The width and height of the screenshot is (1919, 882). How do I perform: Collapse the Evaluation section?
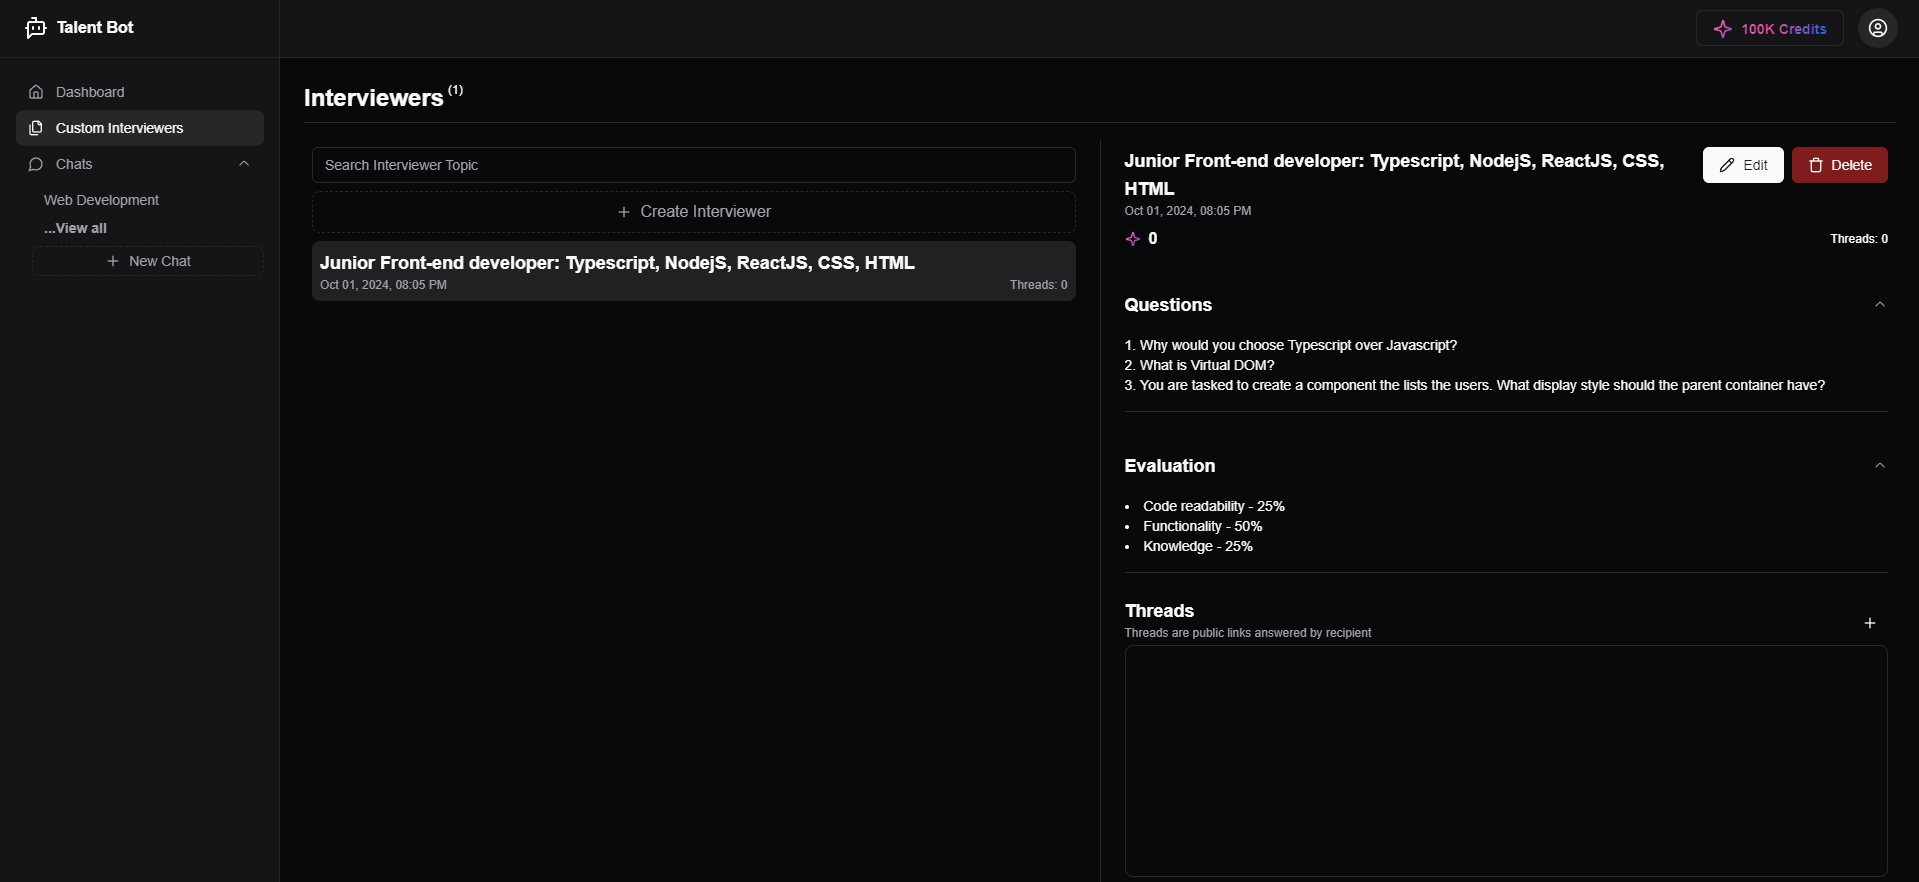(1879, 466)
